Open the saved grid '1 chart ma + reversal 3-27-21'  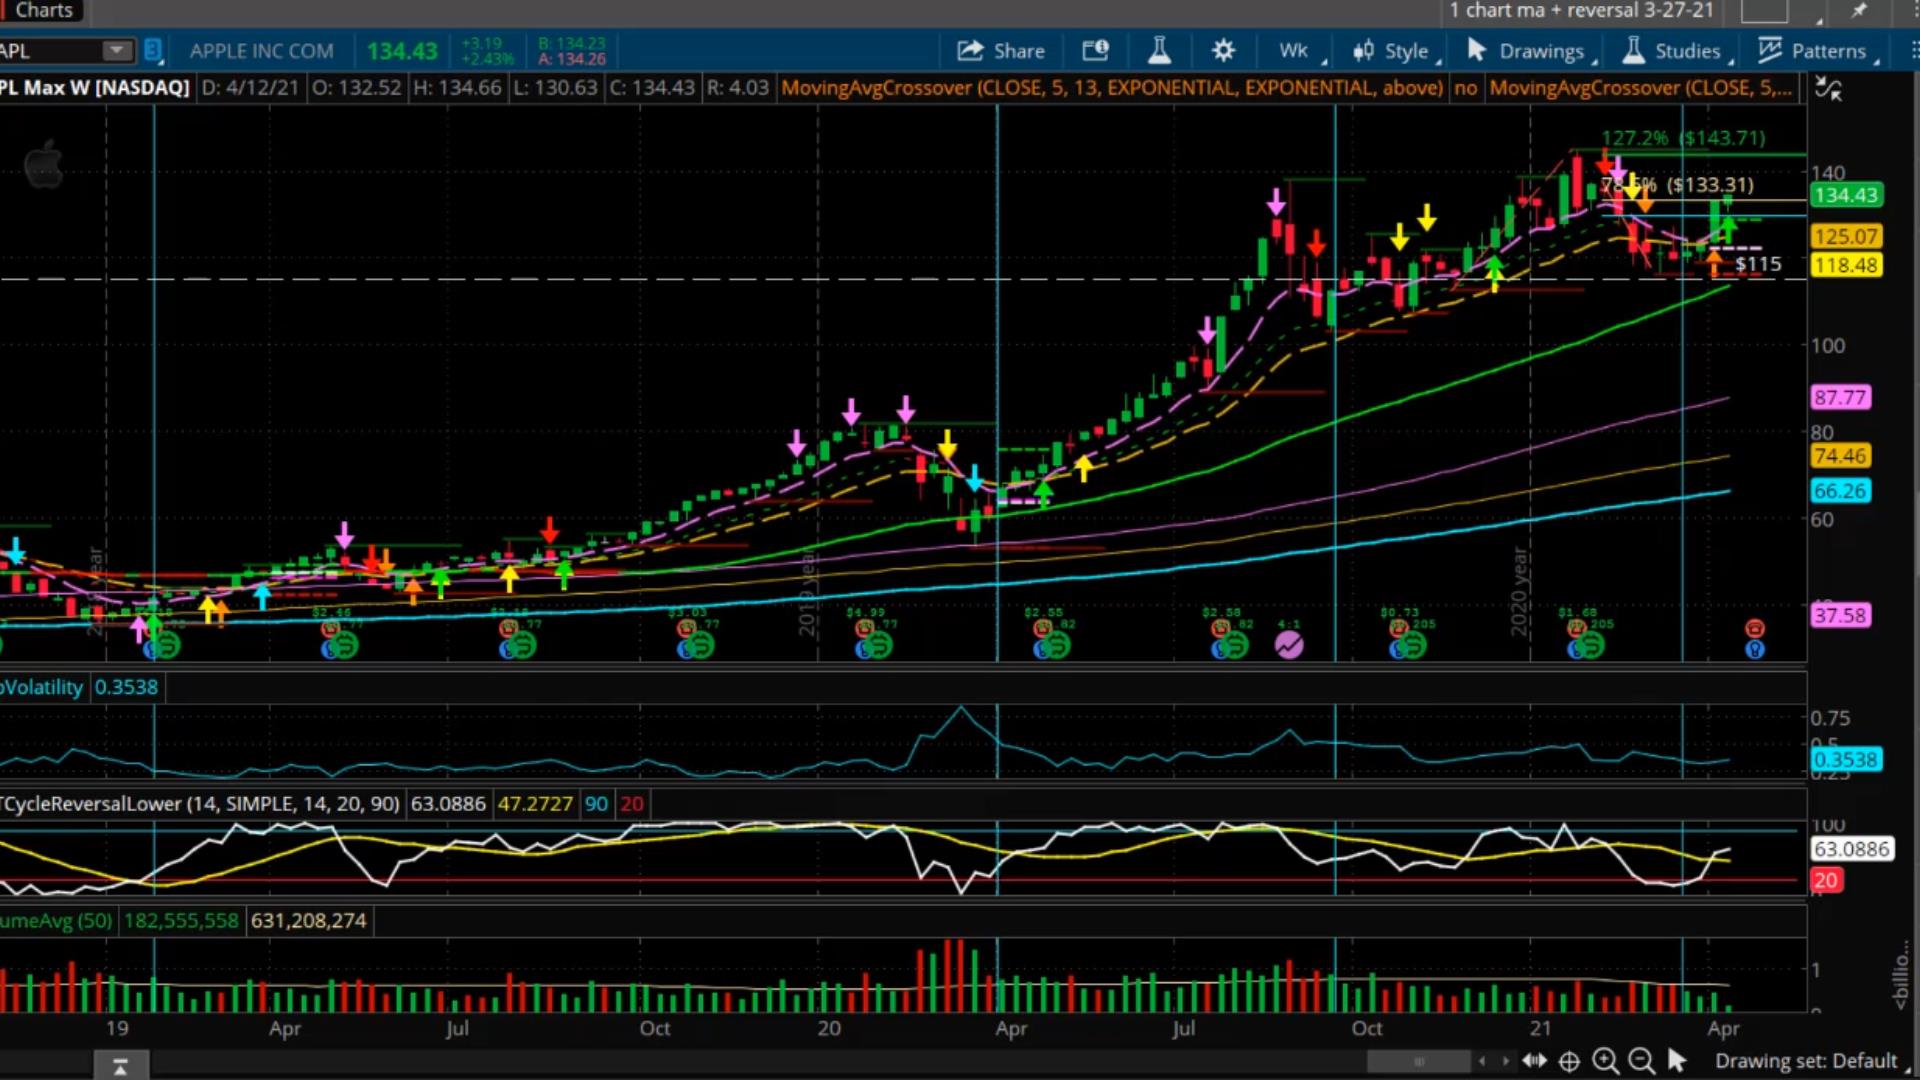1581,11
